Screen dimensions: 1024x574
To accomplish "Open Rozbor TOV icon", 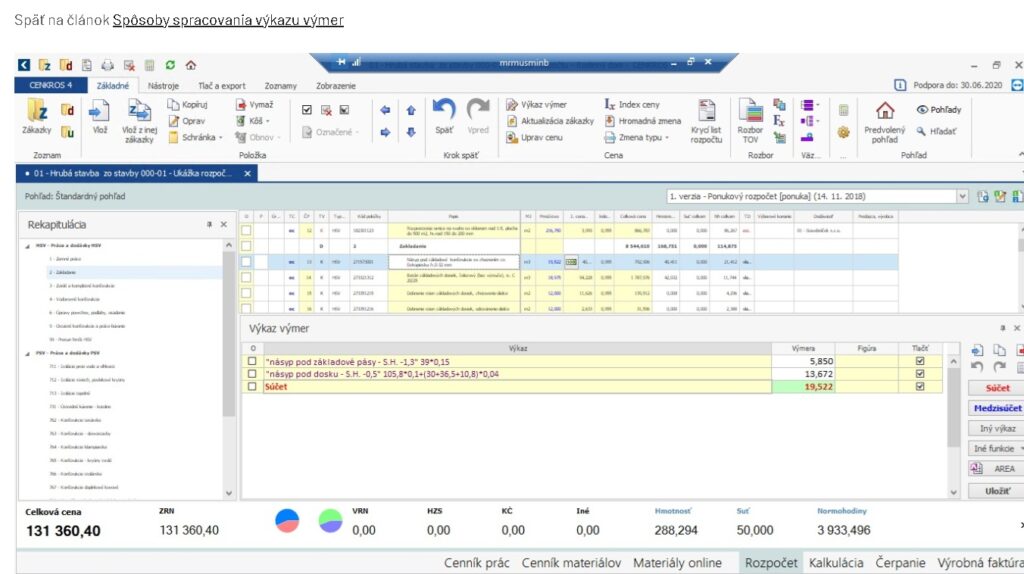I will coord(750,121).
